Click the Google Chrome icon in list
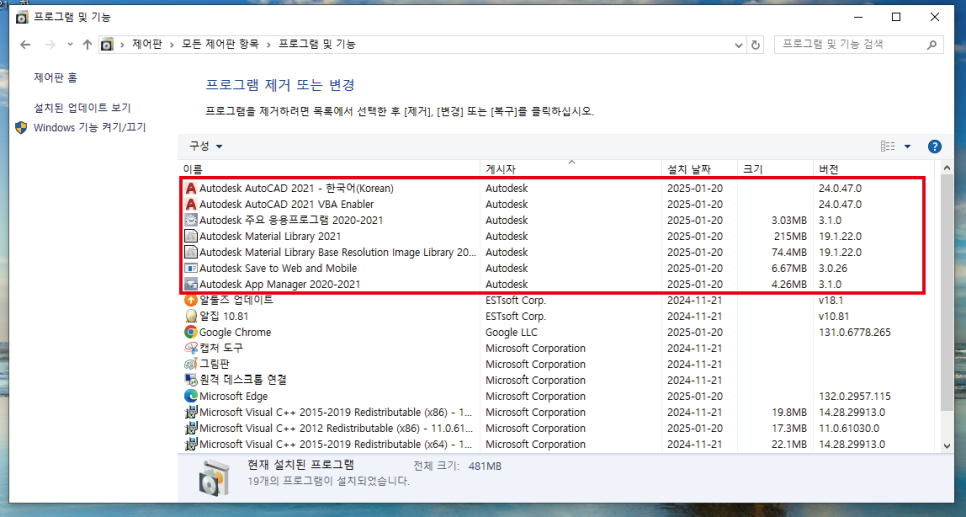Viewport: 966px width, 517px height. click(x=191, y=332)
